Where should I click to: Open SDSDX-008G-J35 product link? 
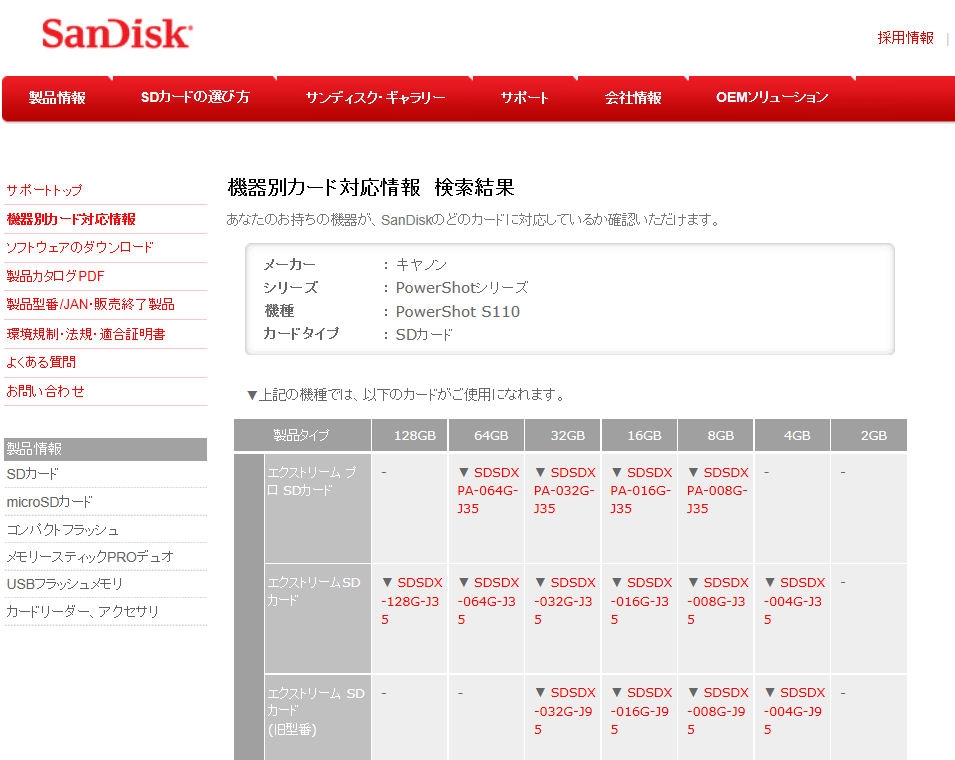click(x=717, y=600)
